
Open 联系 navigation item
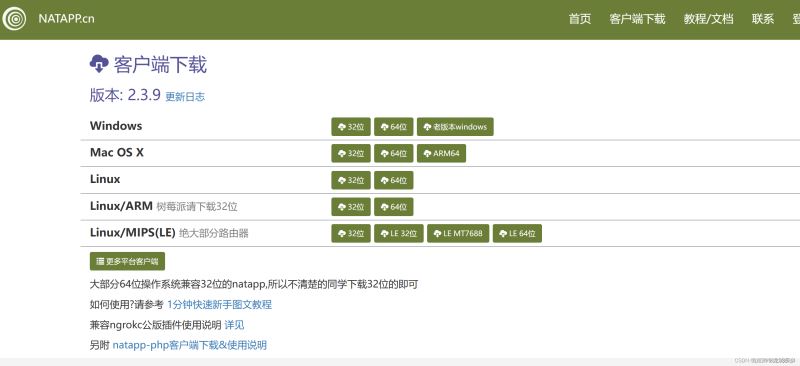click(x=763, y=19)
